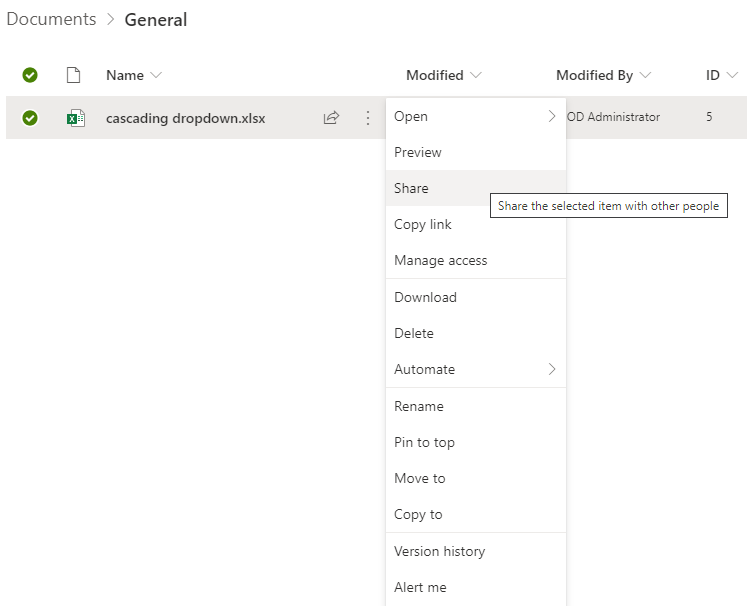Choose Copy to menu entry
Viewport: 747px width, 606px height.
[476, 515]
